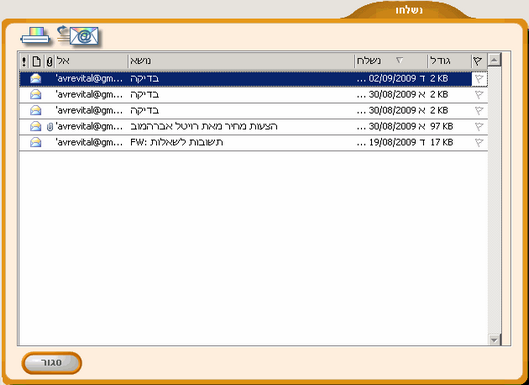
Task: Click the סגור close button
Action: [52, 363]
